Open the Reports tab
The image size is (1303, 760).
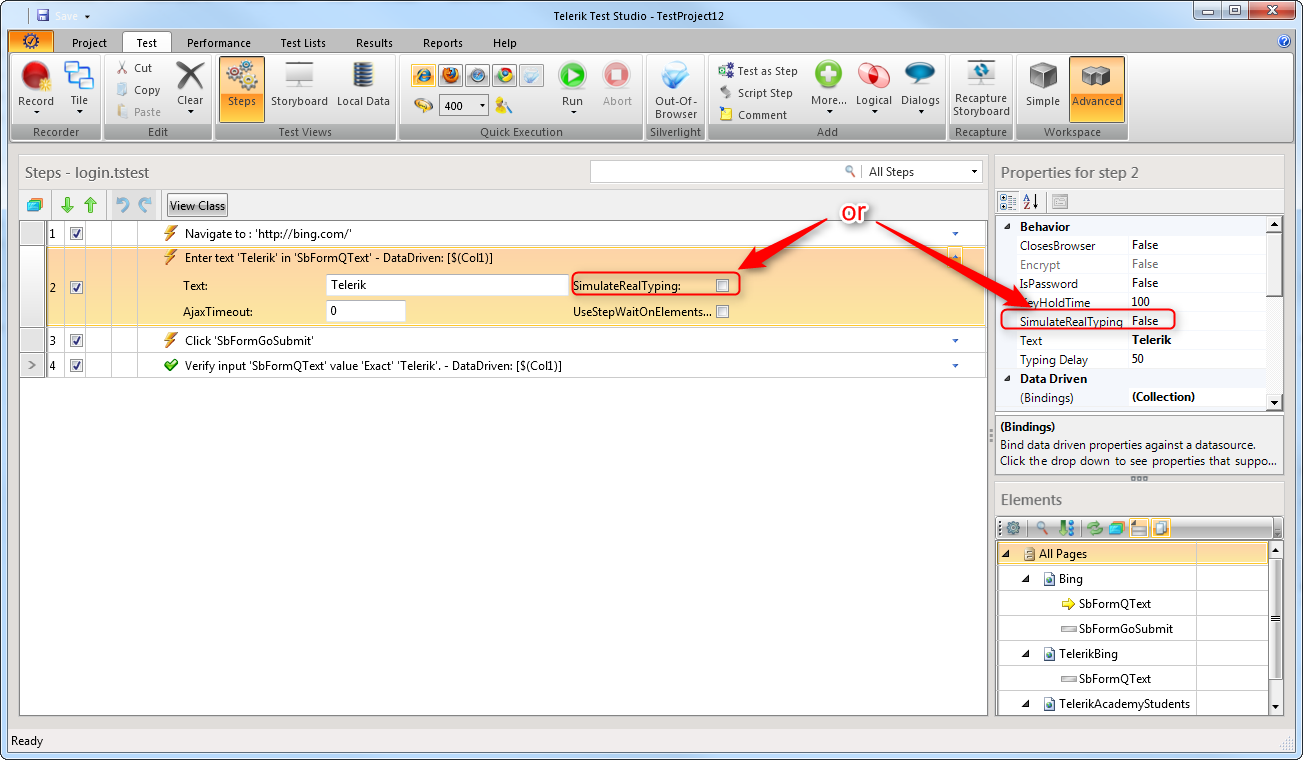pyautogui.click(x=443, y=43)
